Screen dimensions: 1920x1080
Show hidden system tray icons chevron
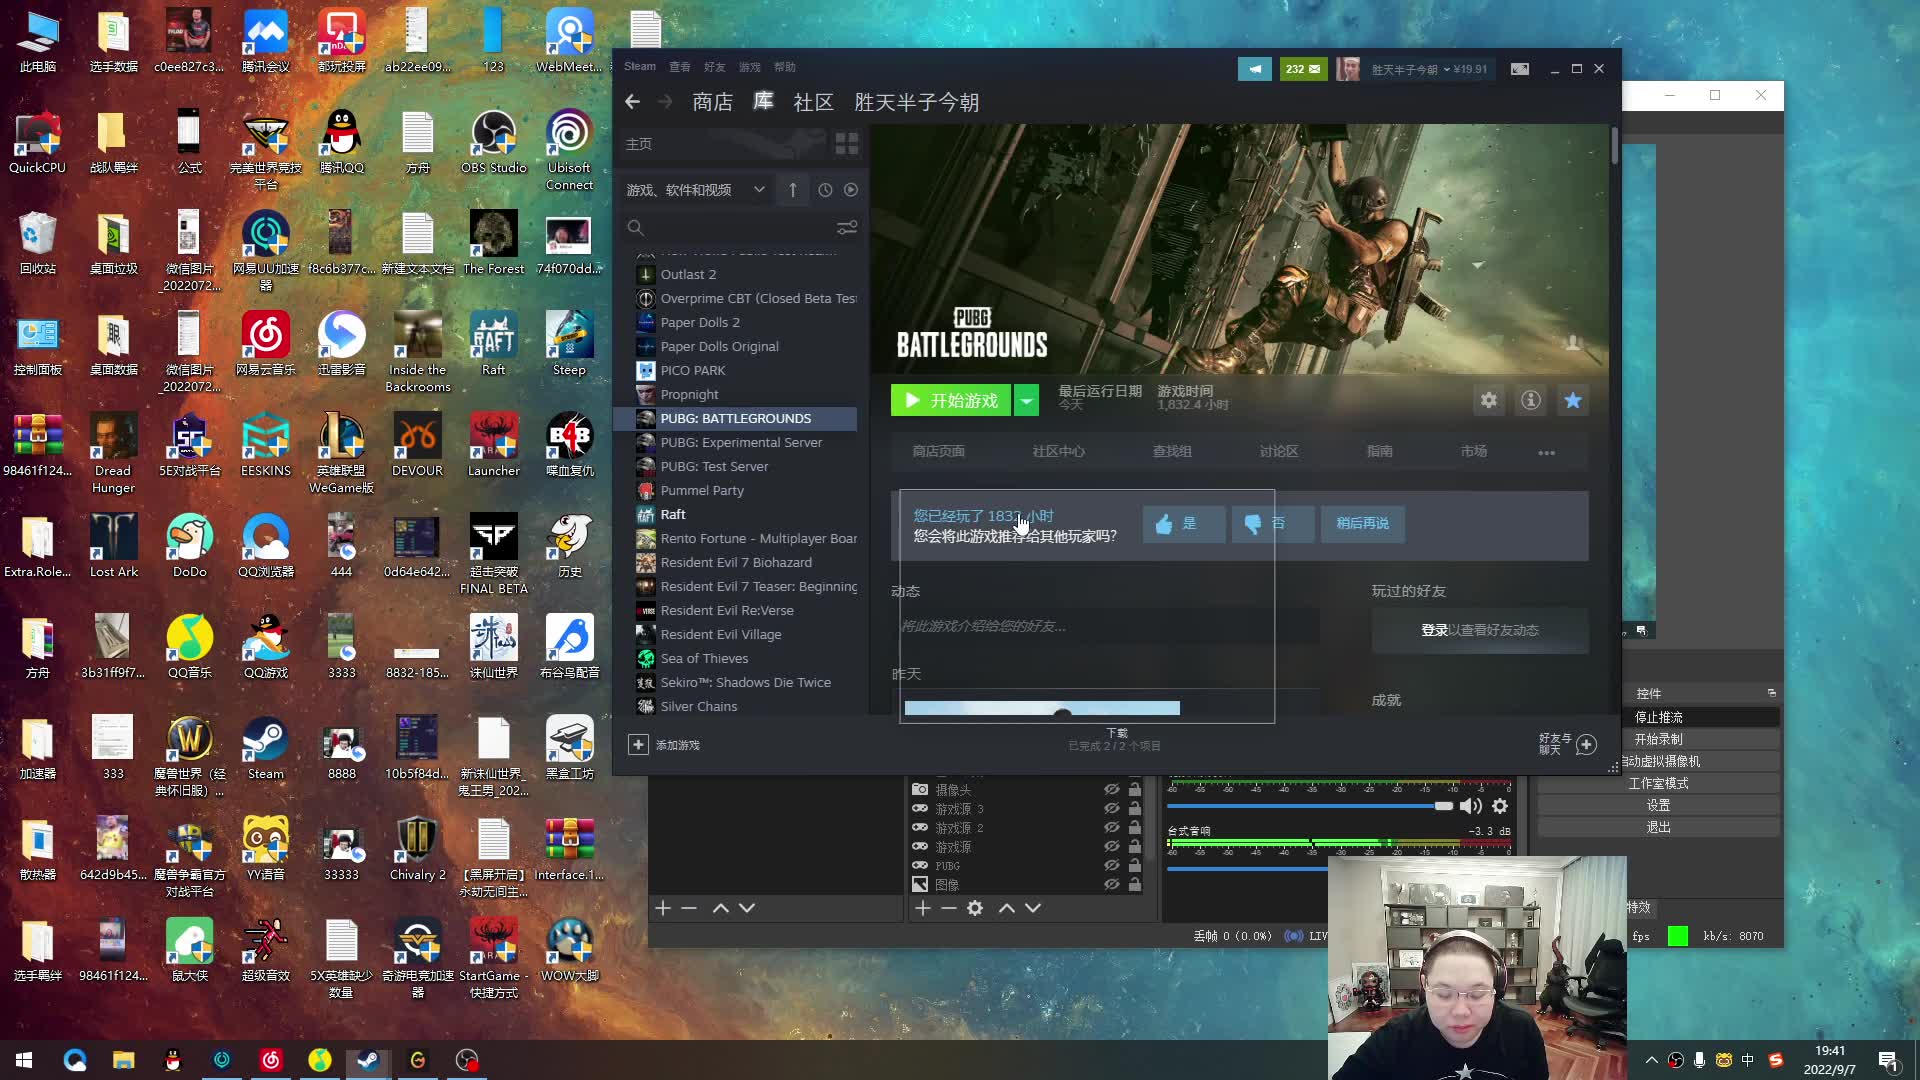click(x=1651, y=1060)
